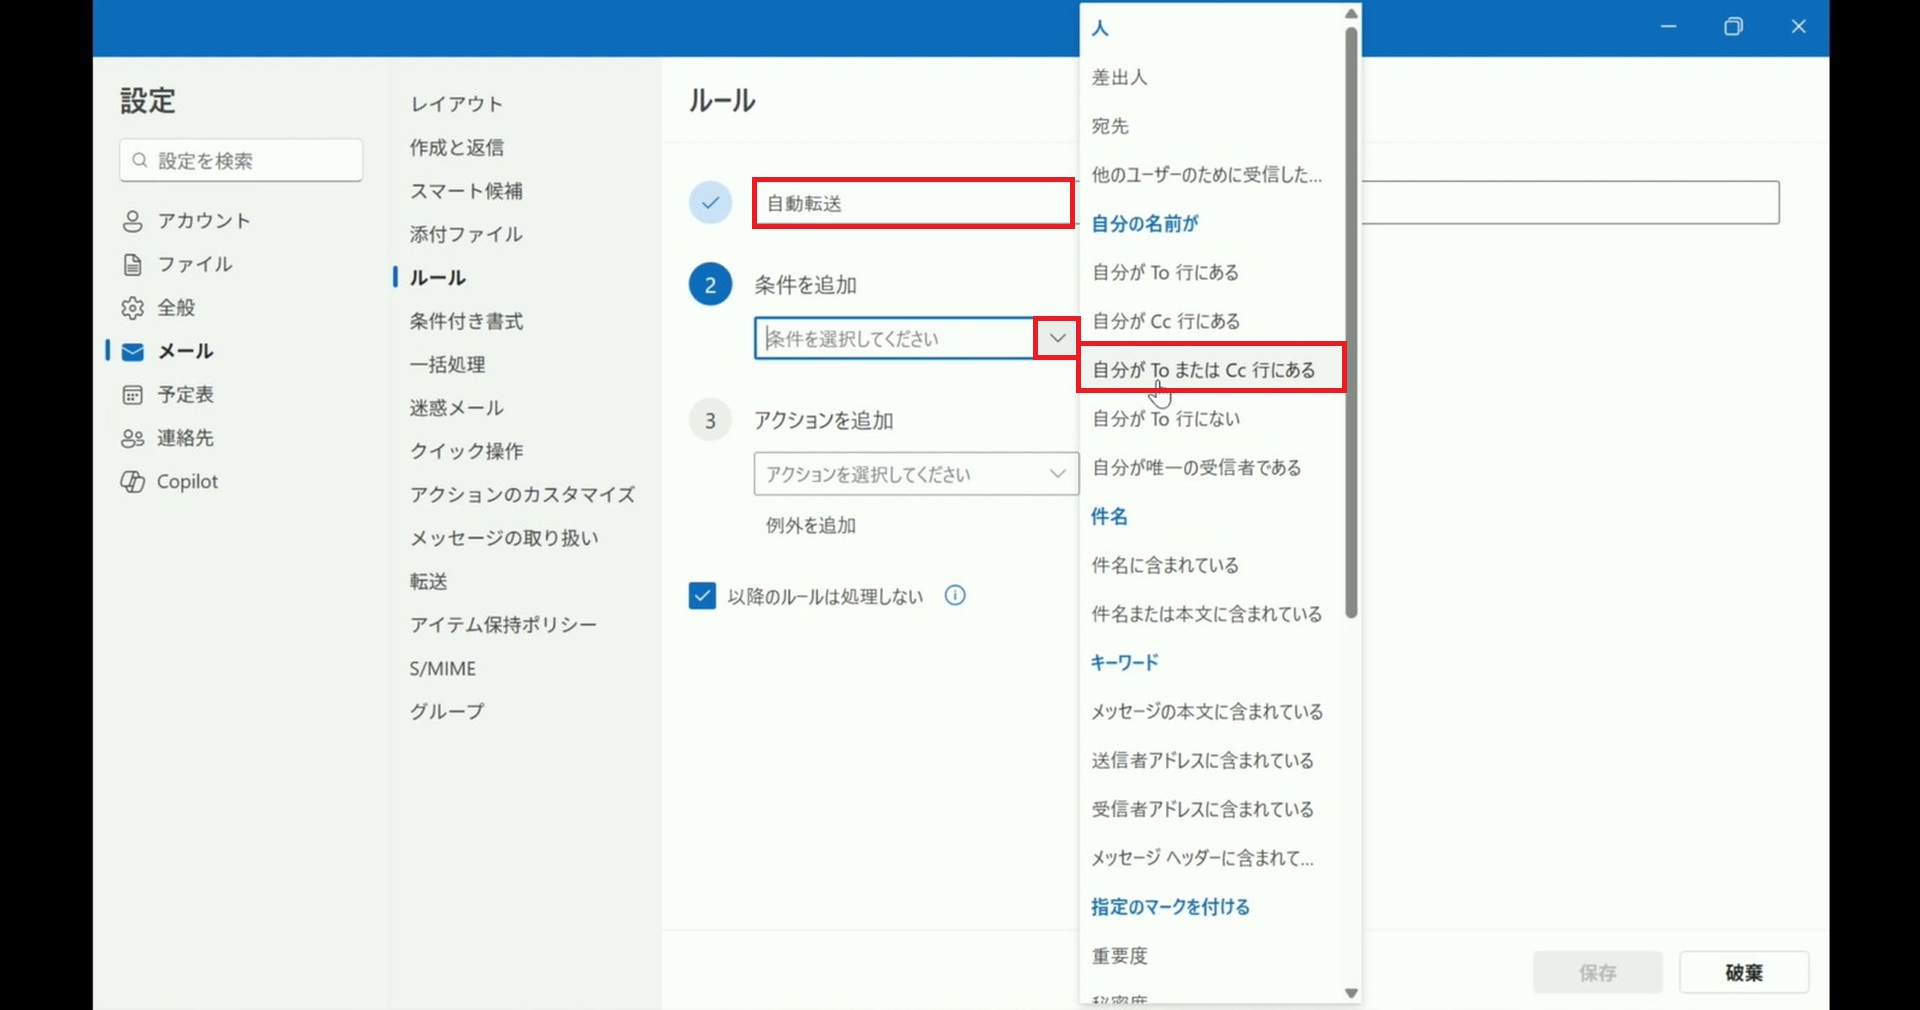Choose 件名に含まれている from condition list
The image size is (1920, 1010).
[1165, 566]
